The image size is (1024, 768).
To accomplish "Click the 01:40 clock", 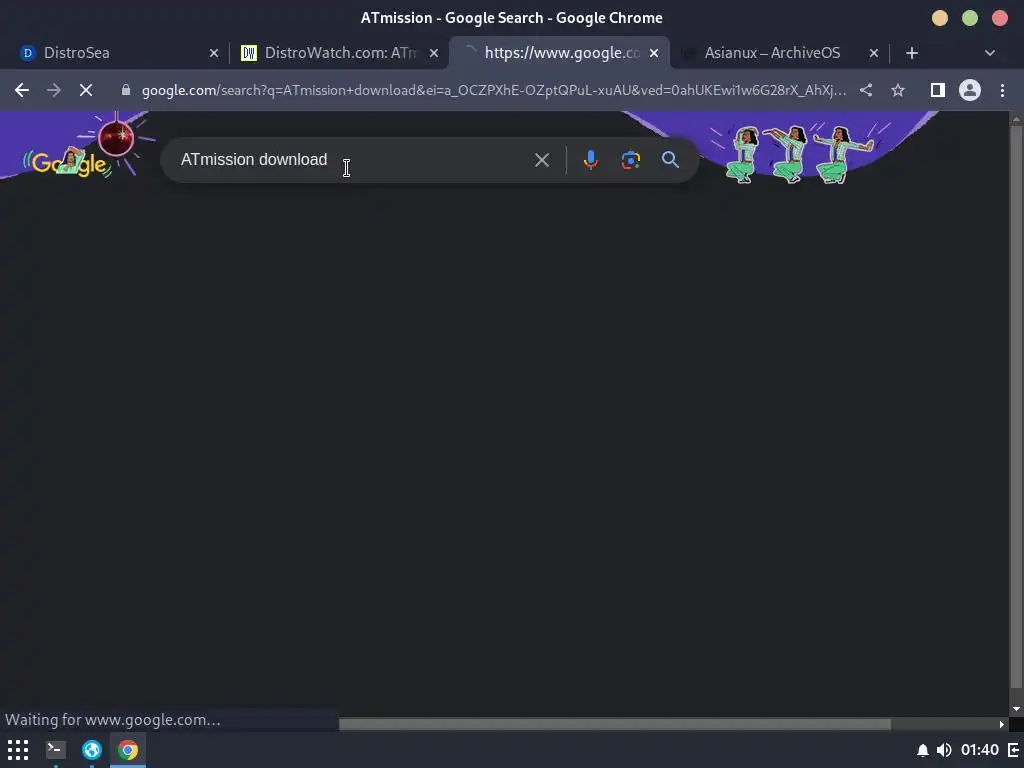I will (x=980, y=750).
